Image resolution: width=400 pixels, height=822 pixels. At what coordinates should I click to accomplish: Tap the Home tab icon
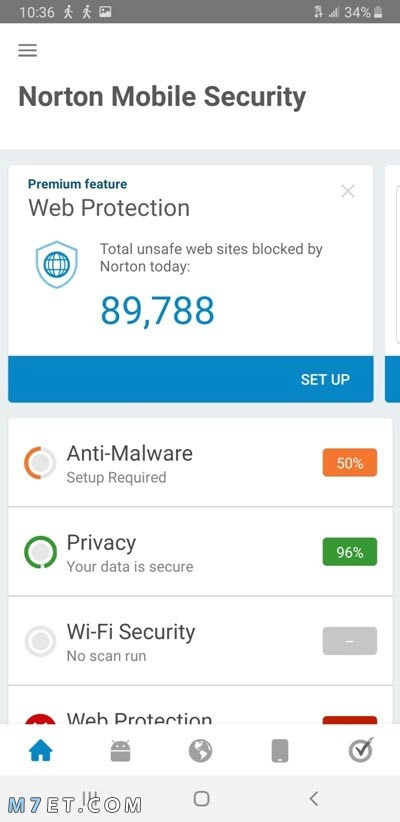coord(41,751)
